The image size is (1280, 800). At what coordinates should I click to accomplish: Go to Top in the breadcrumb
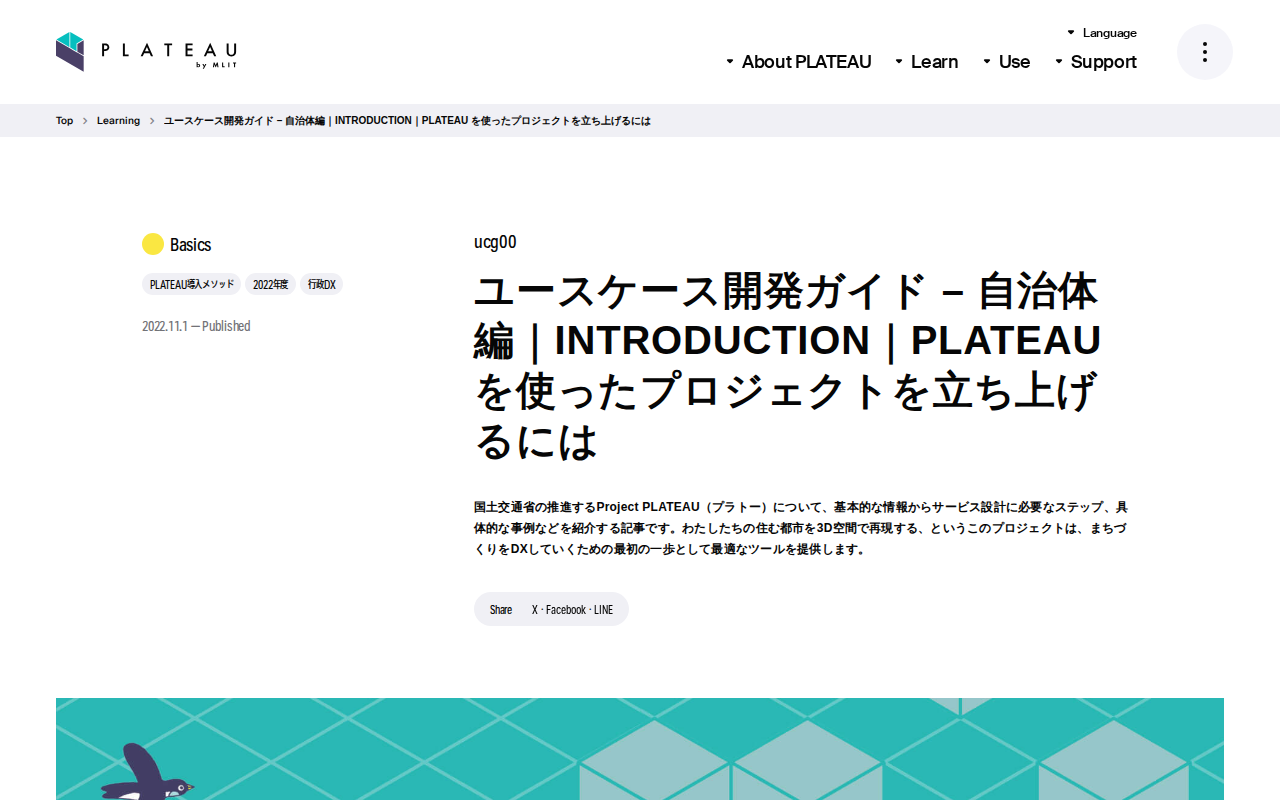click(65, 121)
